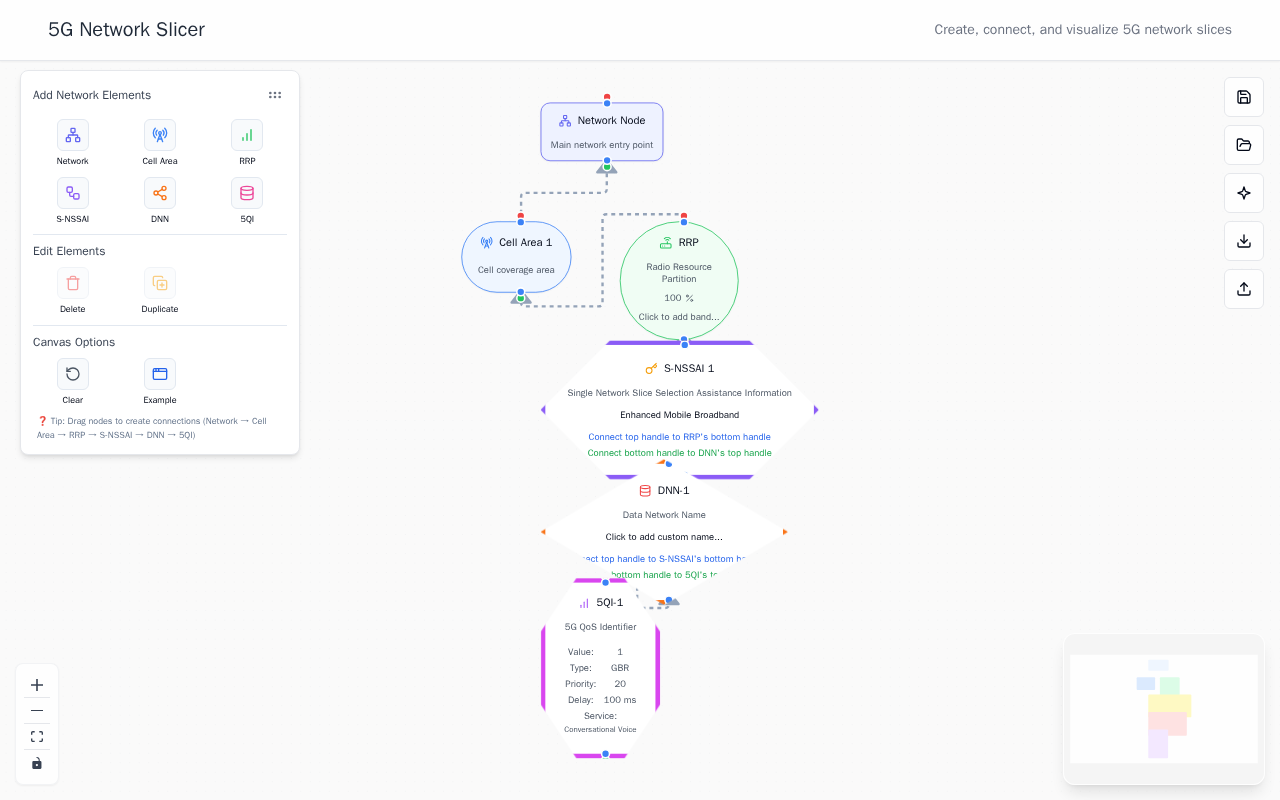Delete the selected element
This screenshot has width=1280, height=800.
click(72, 284)
